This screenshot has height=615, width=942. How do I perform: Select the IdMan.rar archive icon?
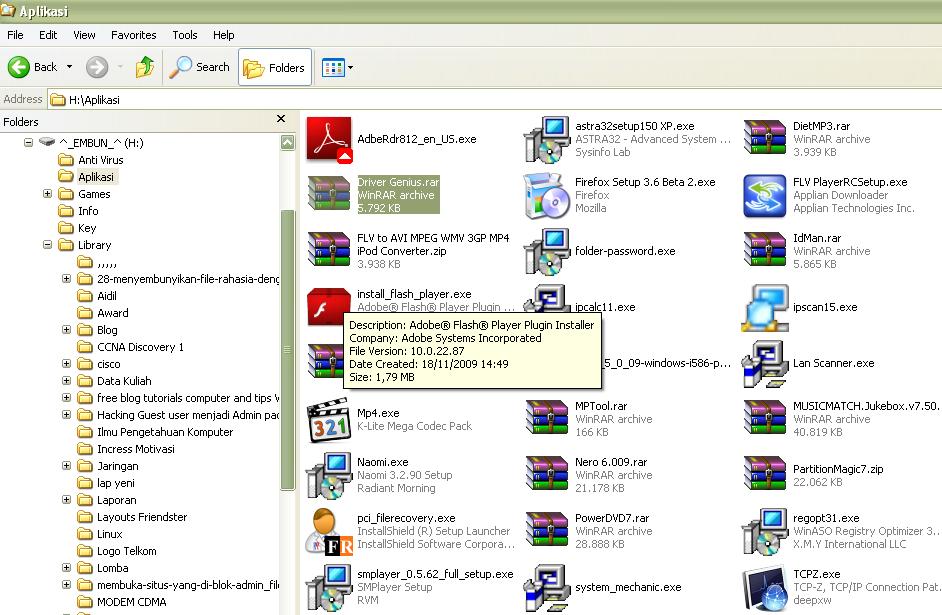(764, 250)
